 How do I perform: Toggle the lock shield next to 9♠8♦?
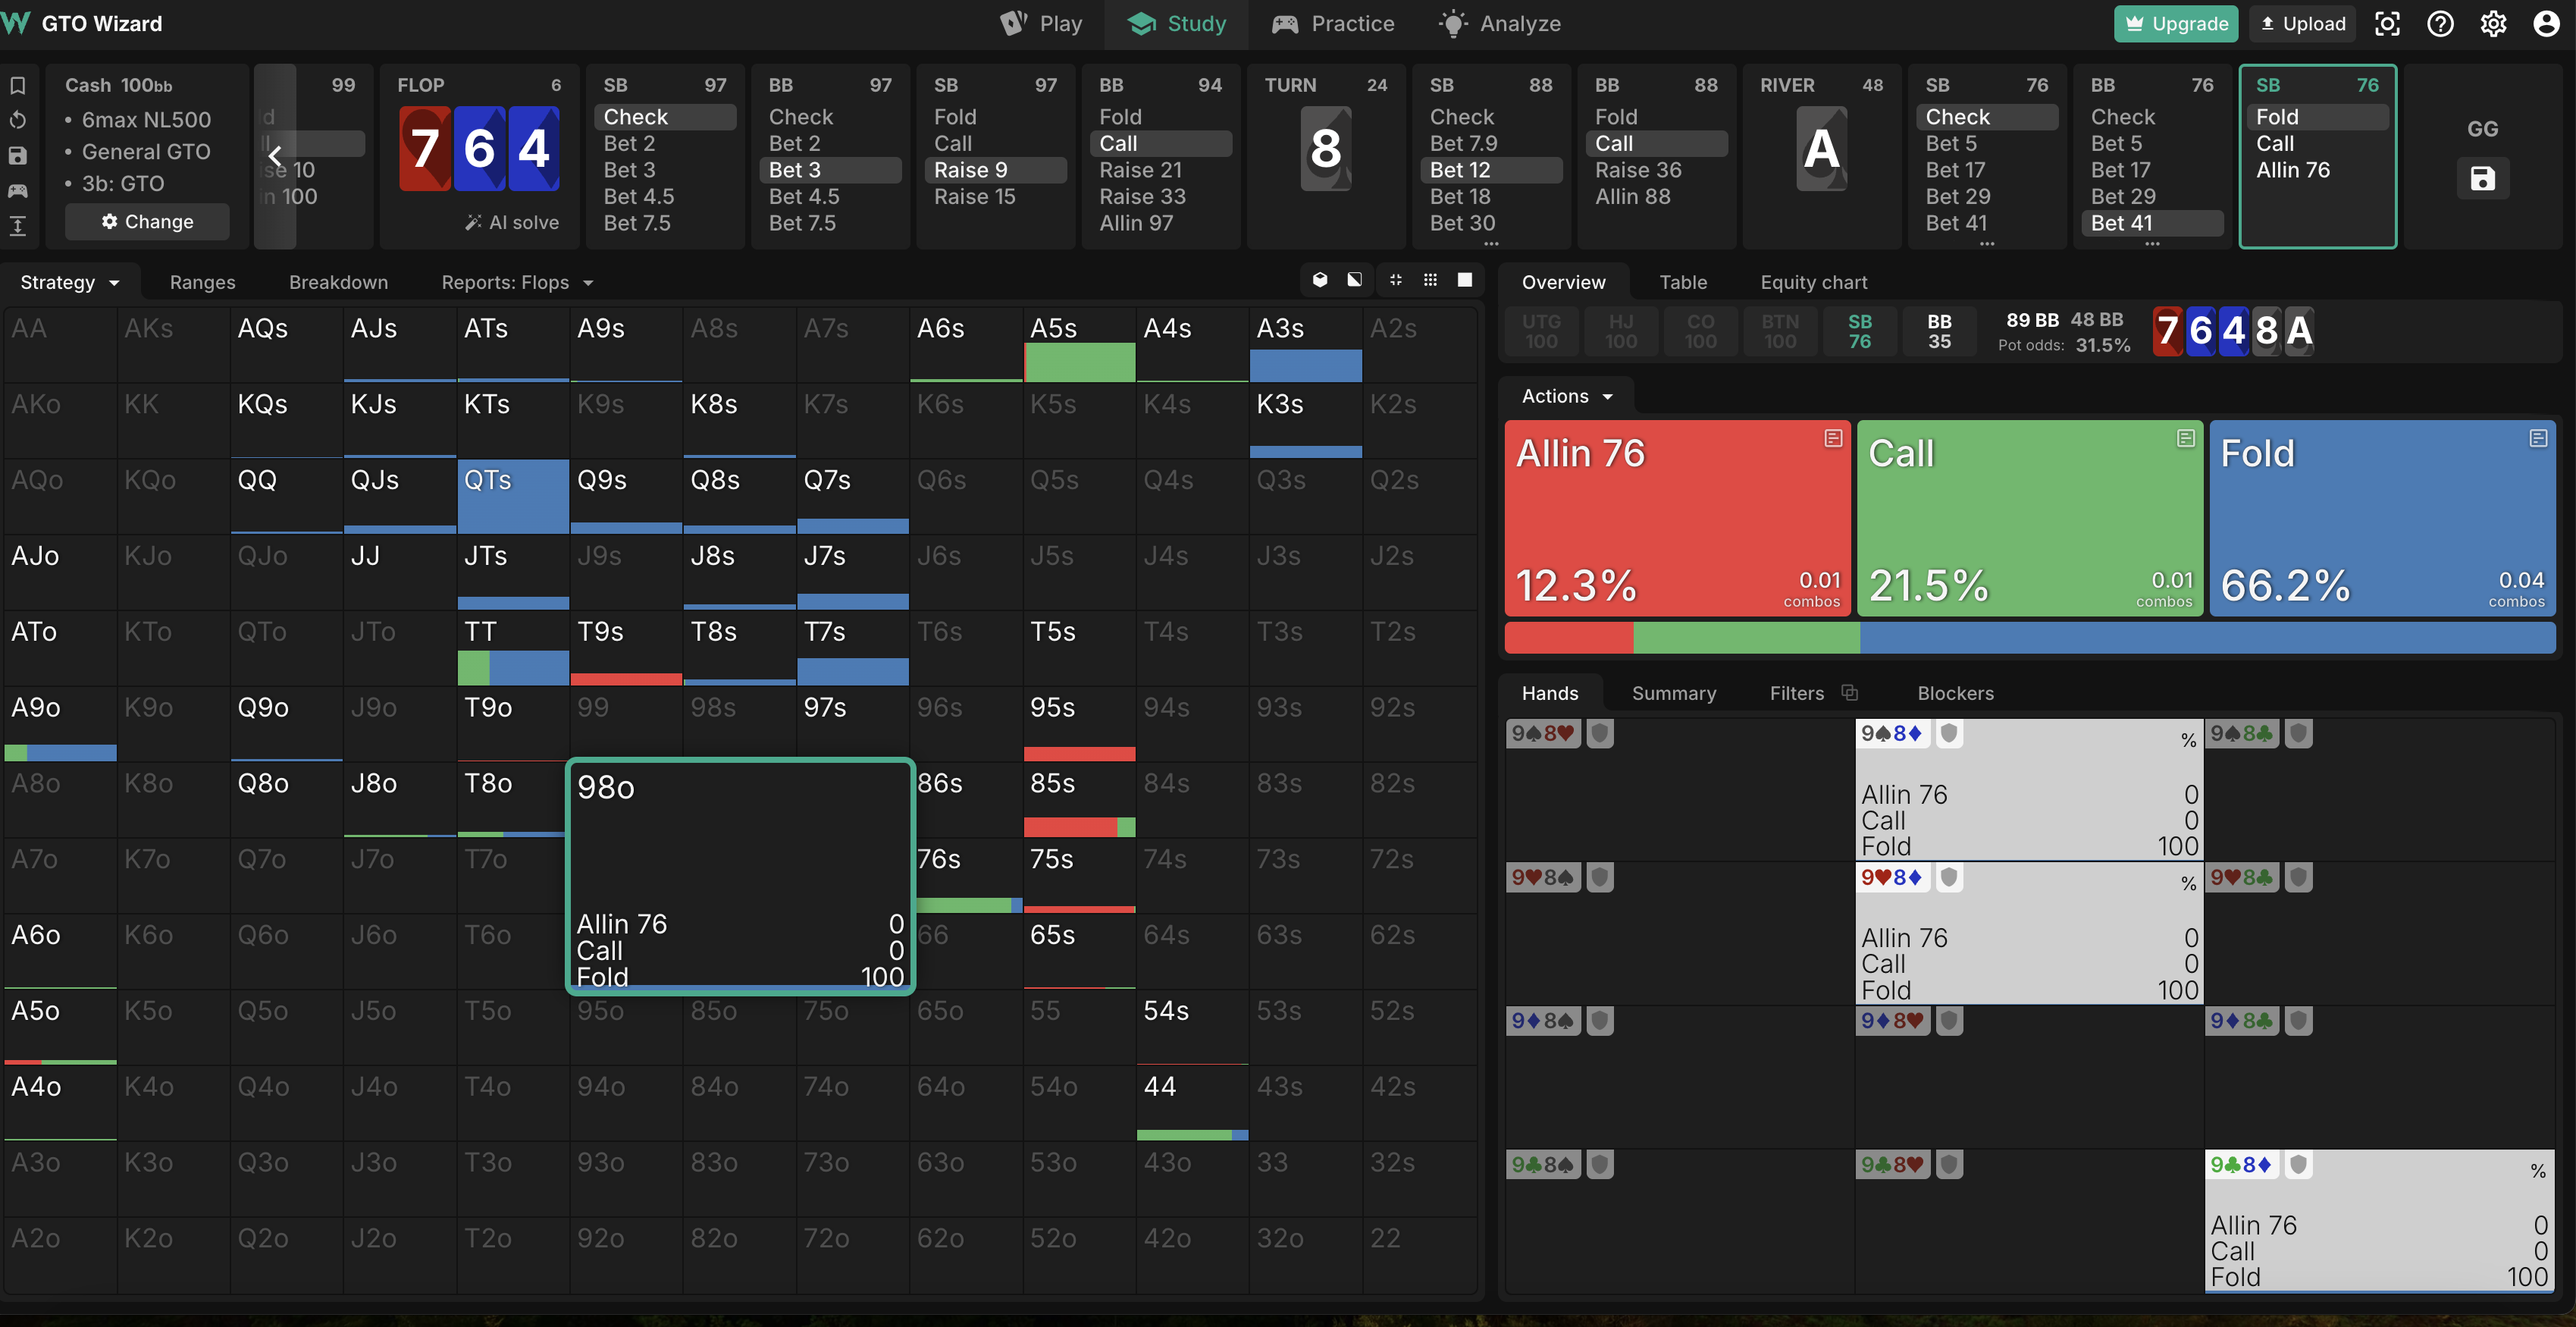pyautogui.click(x=1948, y=734)
